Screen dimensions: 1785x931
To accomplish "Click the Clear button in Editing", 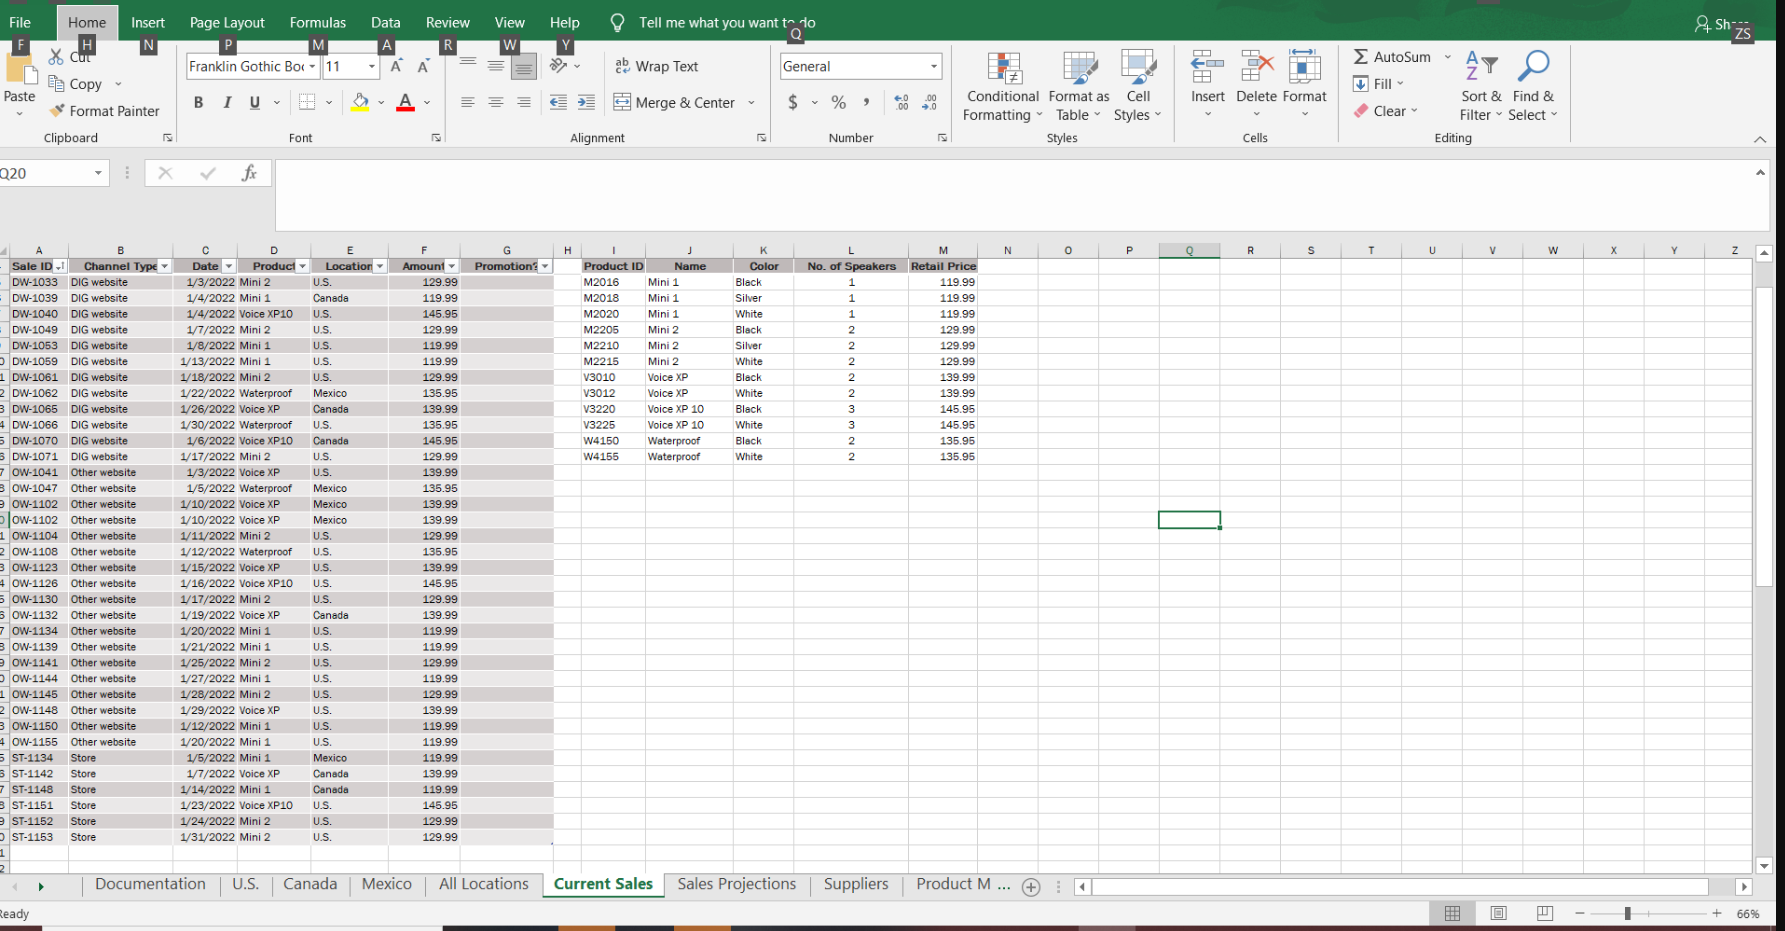I will tap(1388, 111).
